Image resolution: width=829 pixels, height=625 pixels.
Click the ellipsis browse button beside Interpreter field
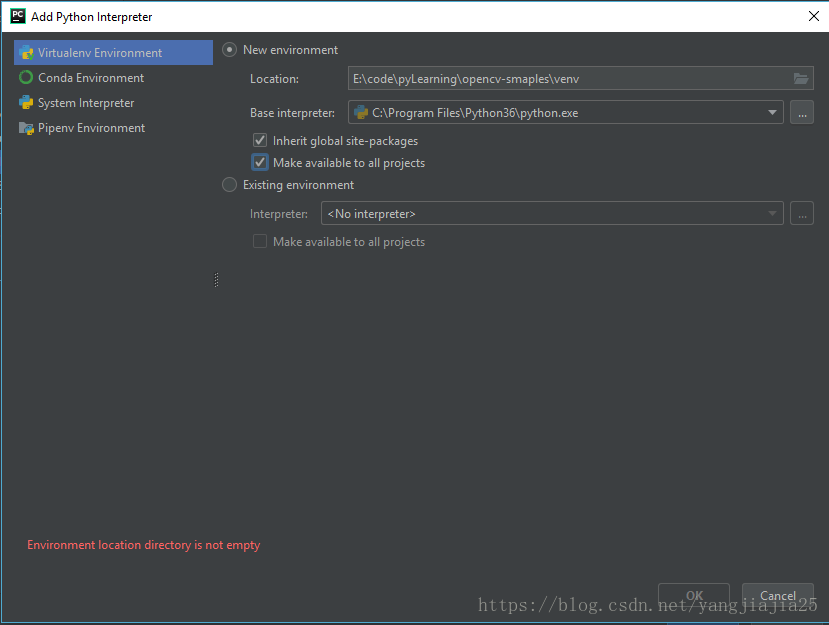pyautogui.click(x=801, y=213)
